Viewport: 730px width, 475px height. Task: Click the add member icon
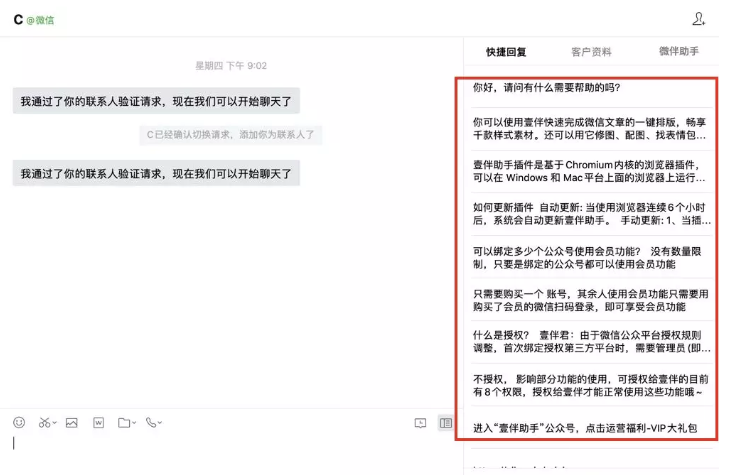click(x=698, y=19)
